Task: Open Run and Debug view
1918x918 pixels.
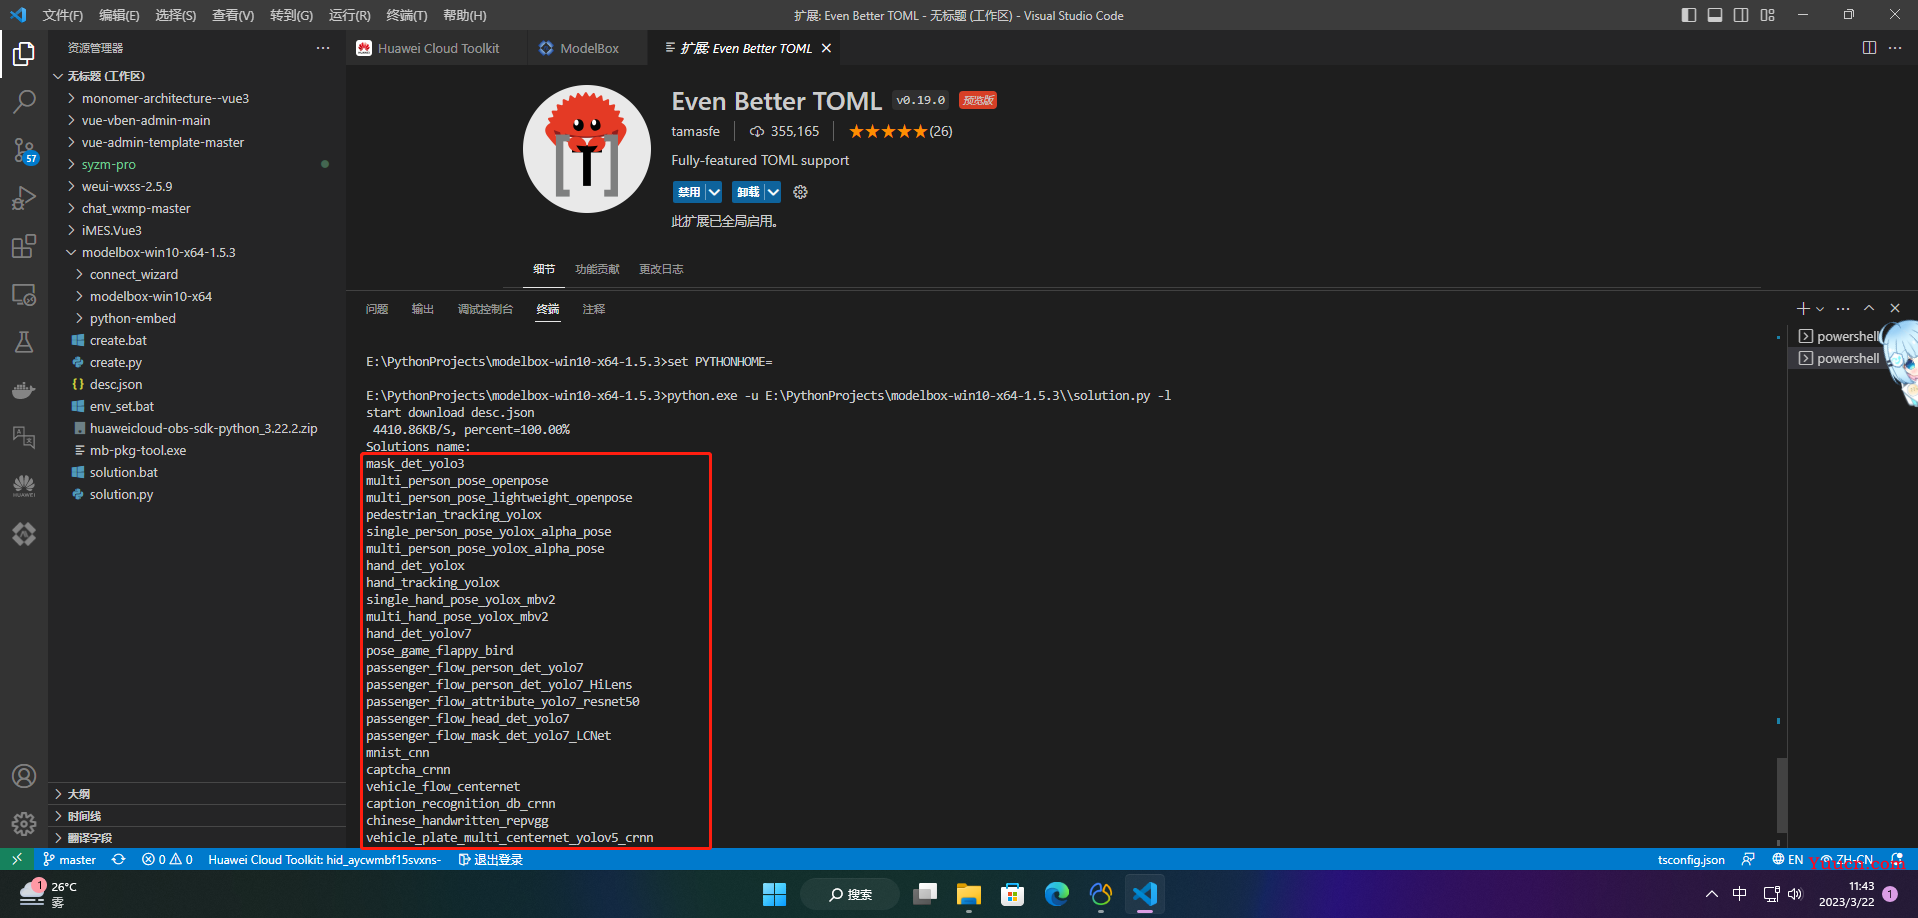Action: [x=24, y=198]
